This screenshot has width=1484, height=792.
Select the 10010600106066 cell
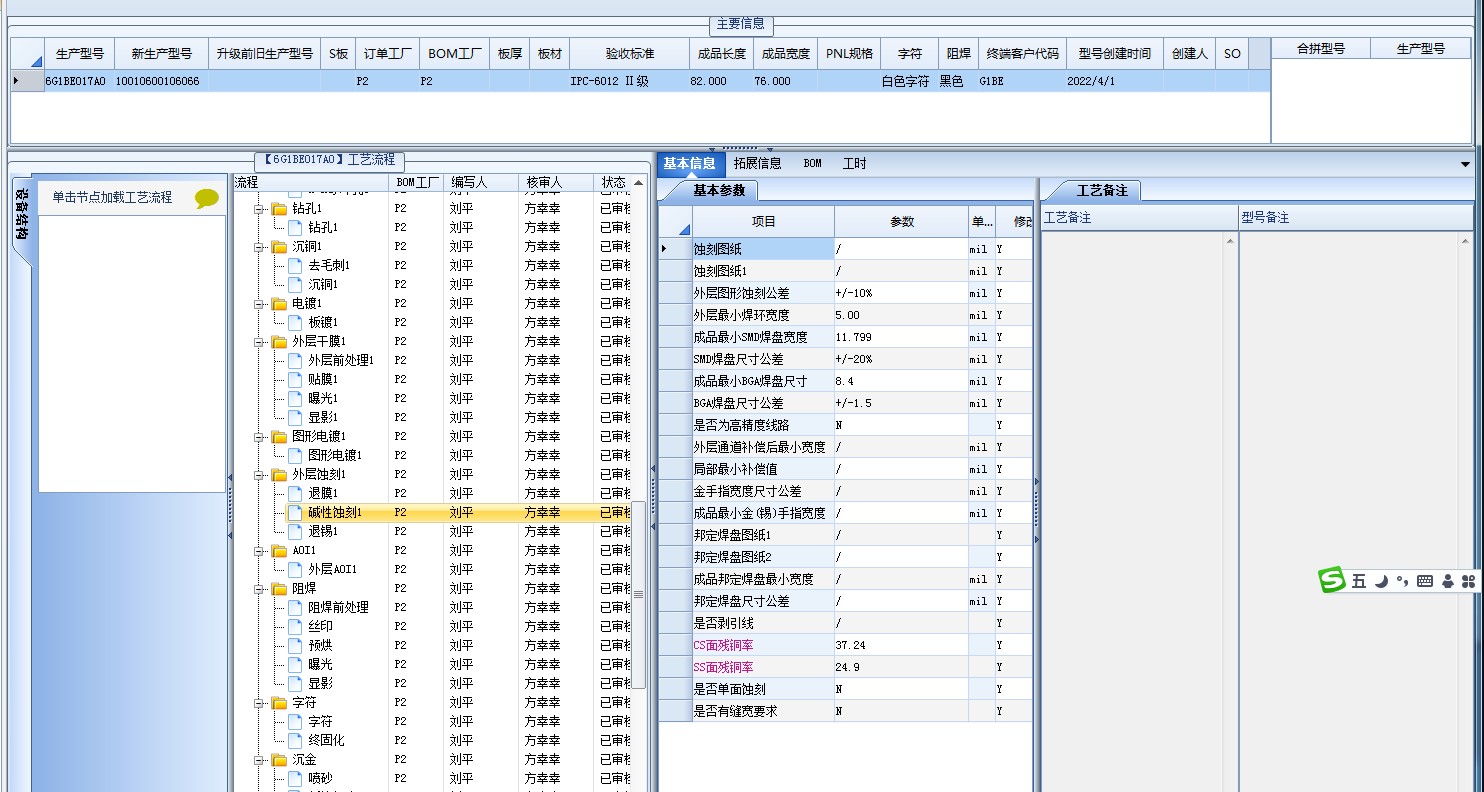pyautogui.click(x=161, y=81)
